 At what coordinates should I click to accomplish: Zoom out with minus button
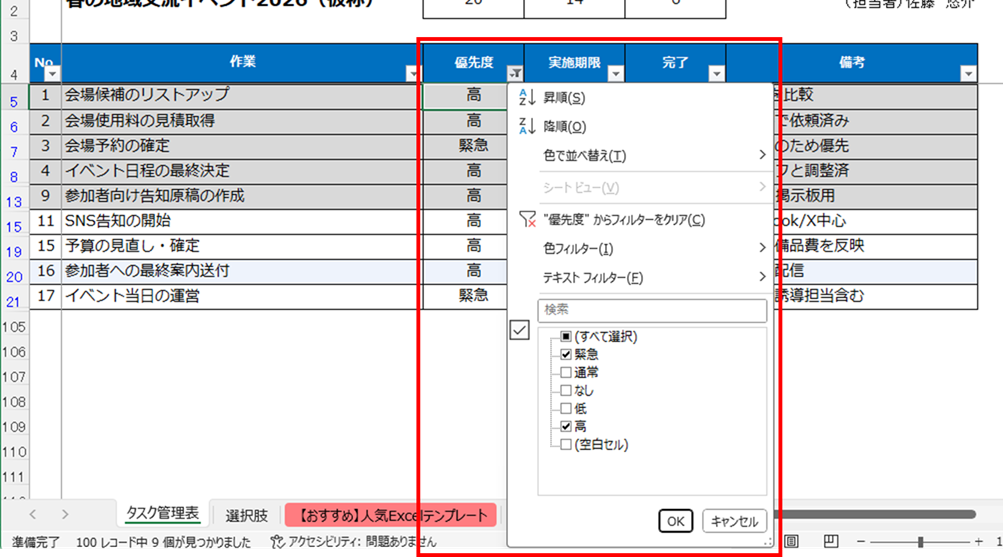pyautogui.click(x=860, y=542)
